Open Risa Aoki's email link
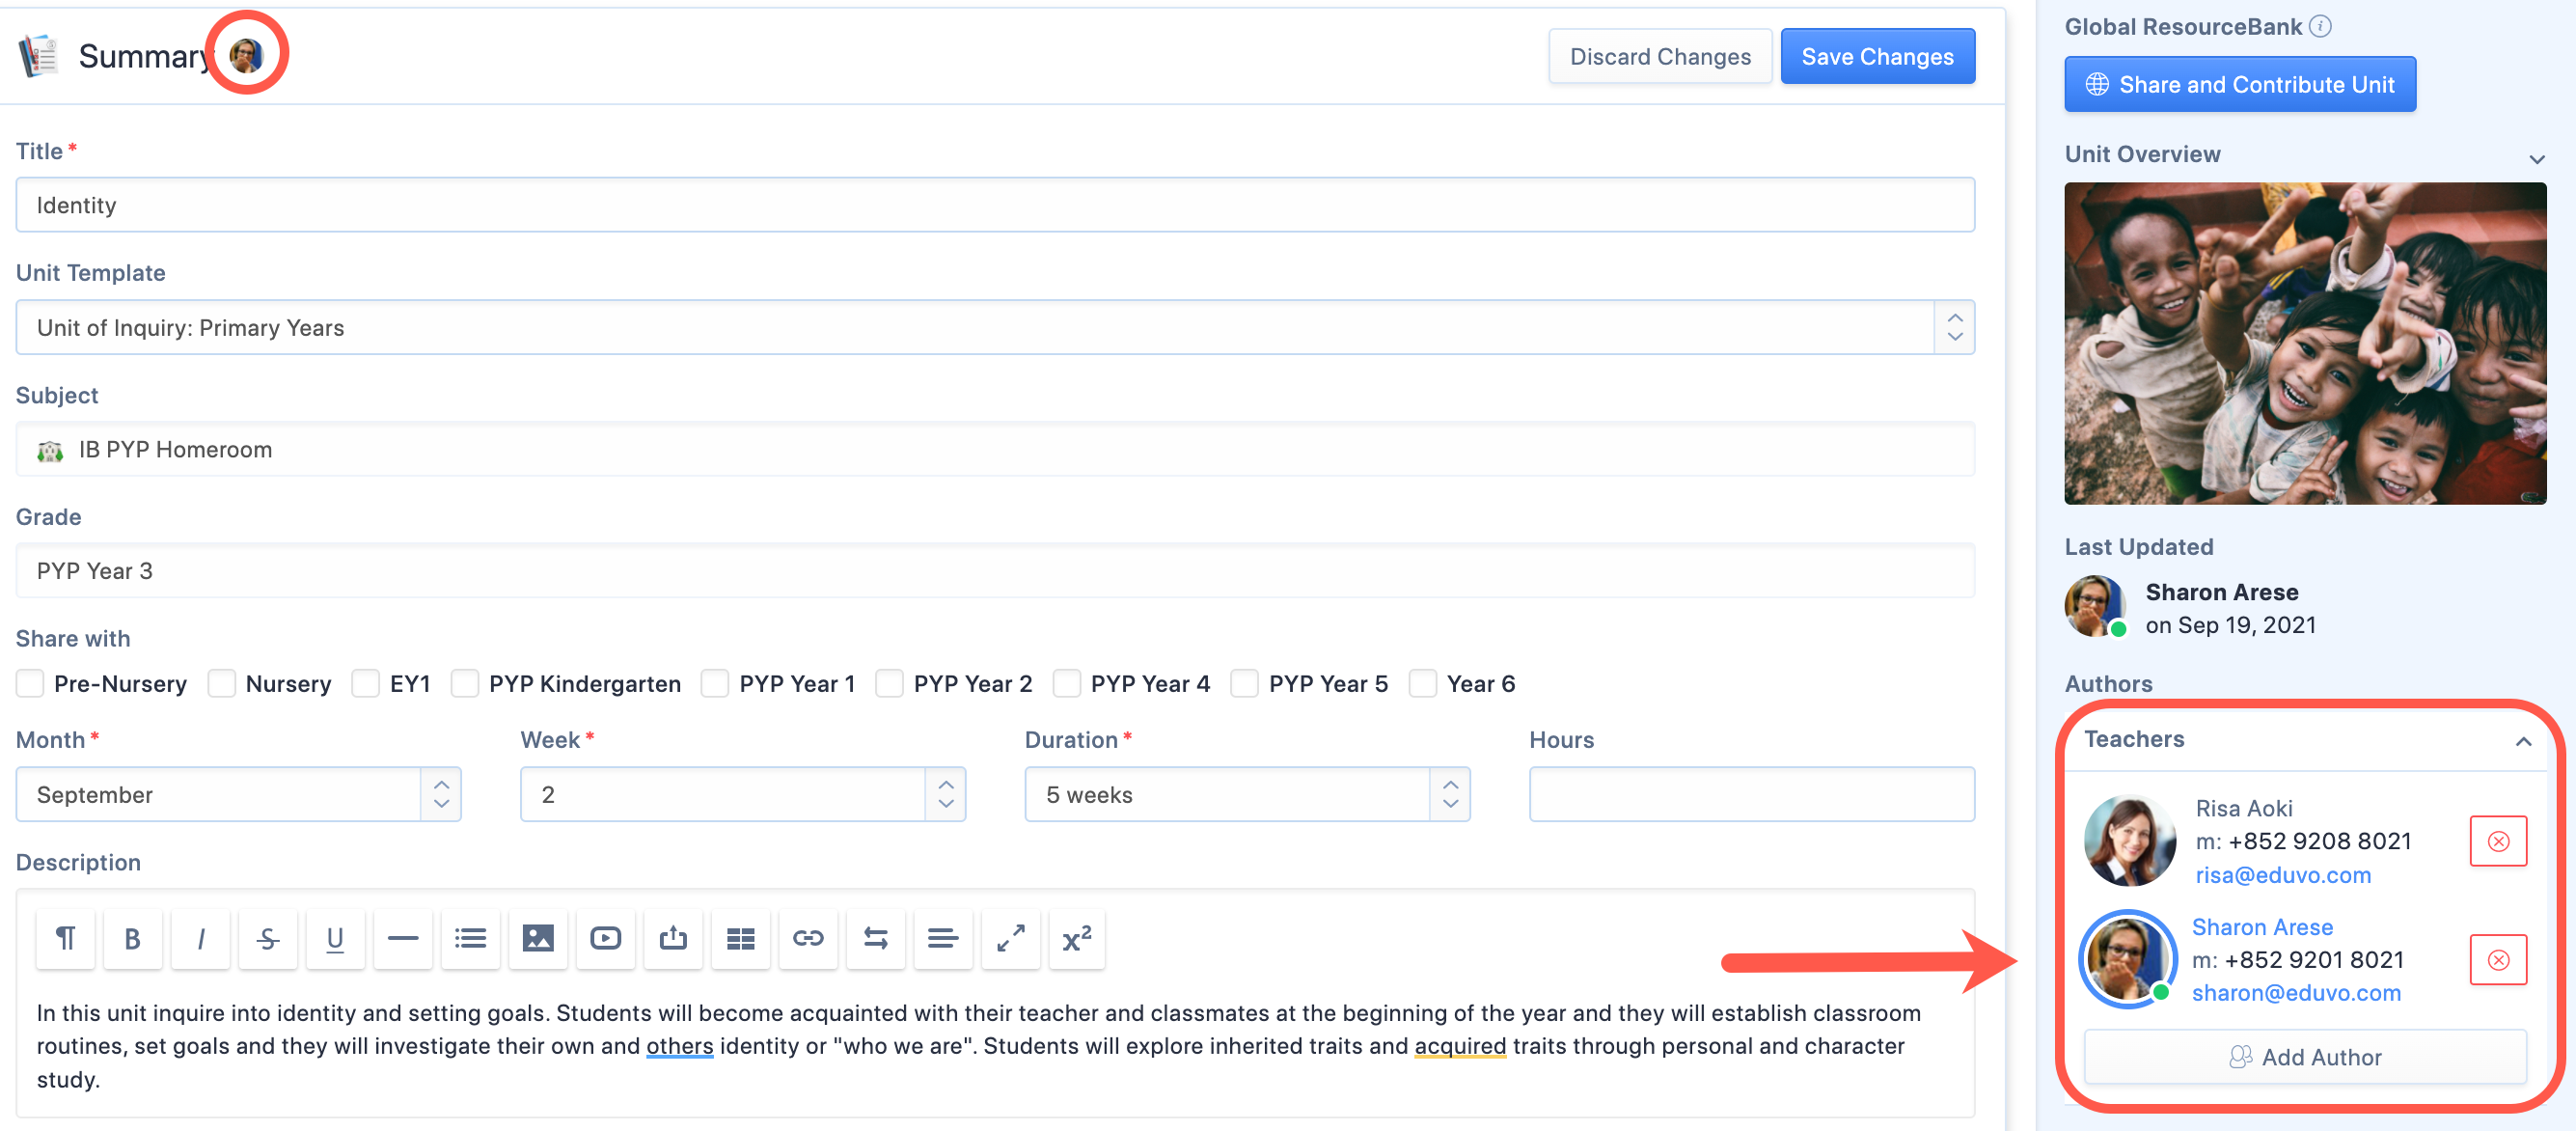The image size is (2576, 1131). pos(2283,874)
